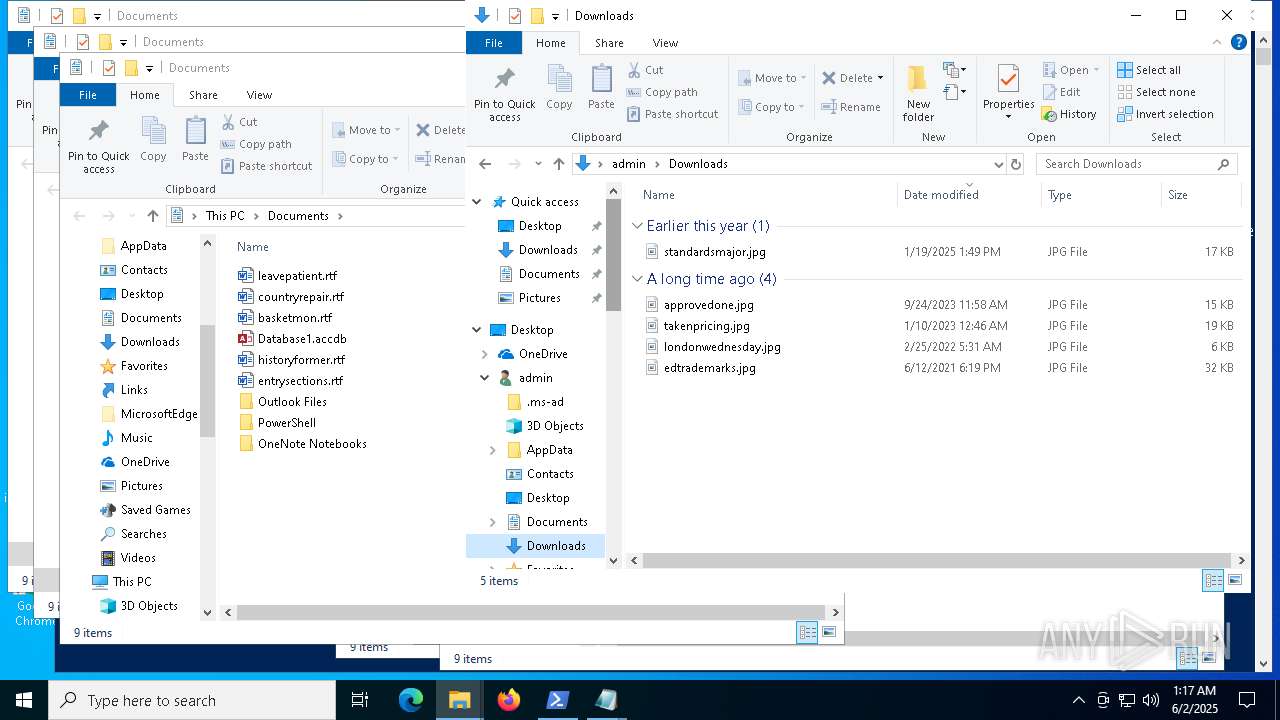Expand the Documents tree node under admin
This screenshot has height=720, width=1280.
(x=493, y=522)
